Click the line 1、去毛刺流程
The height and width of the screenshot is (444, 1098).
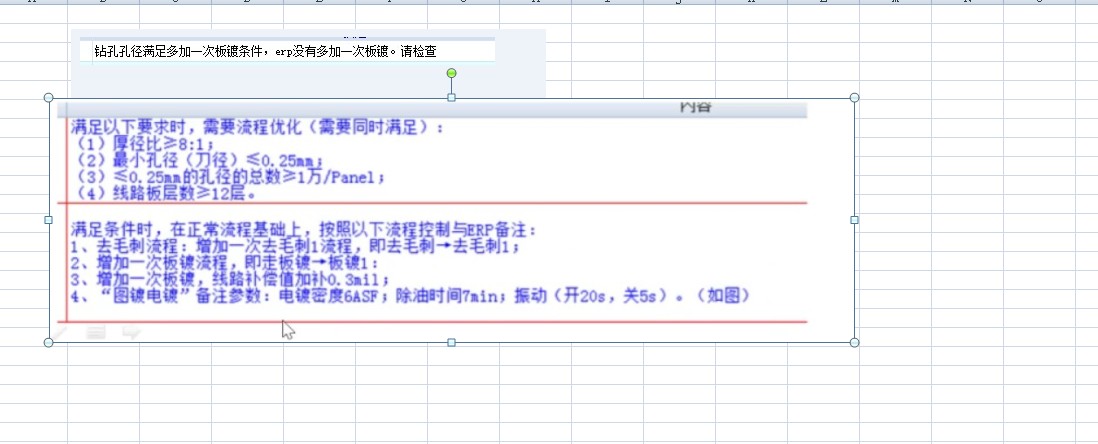295,247
